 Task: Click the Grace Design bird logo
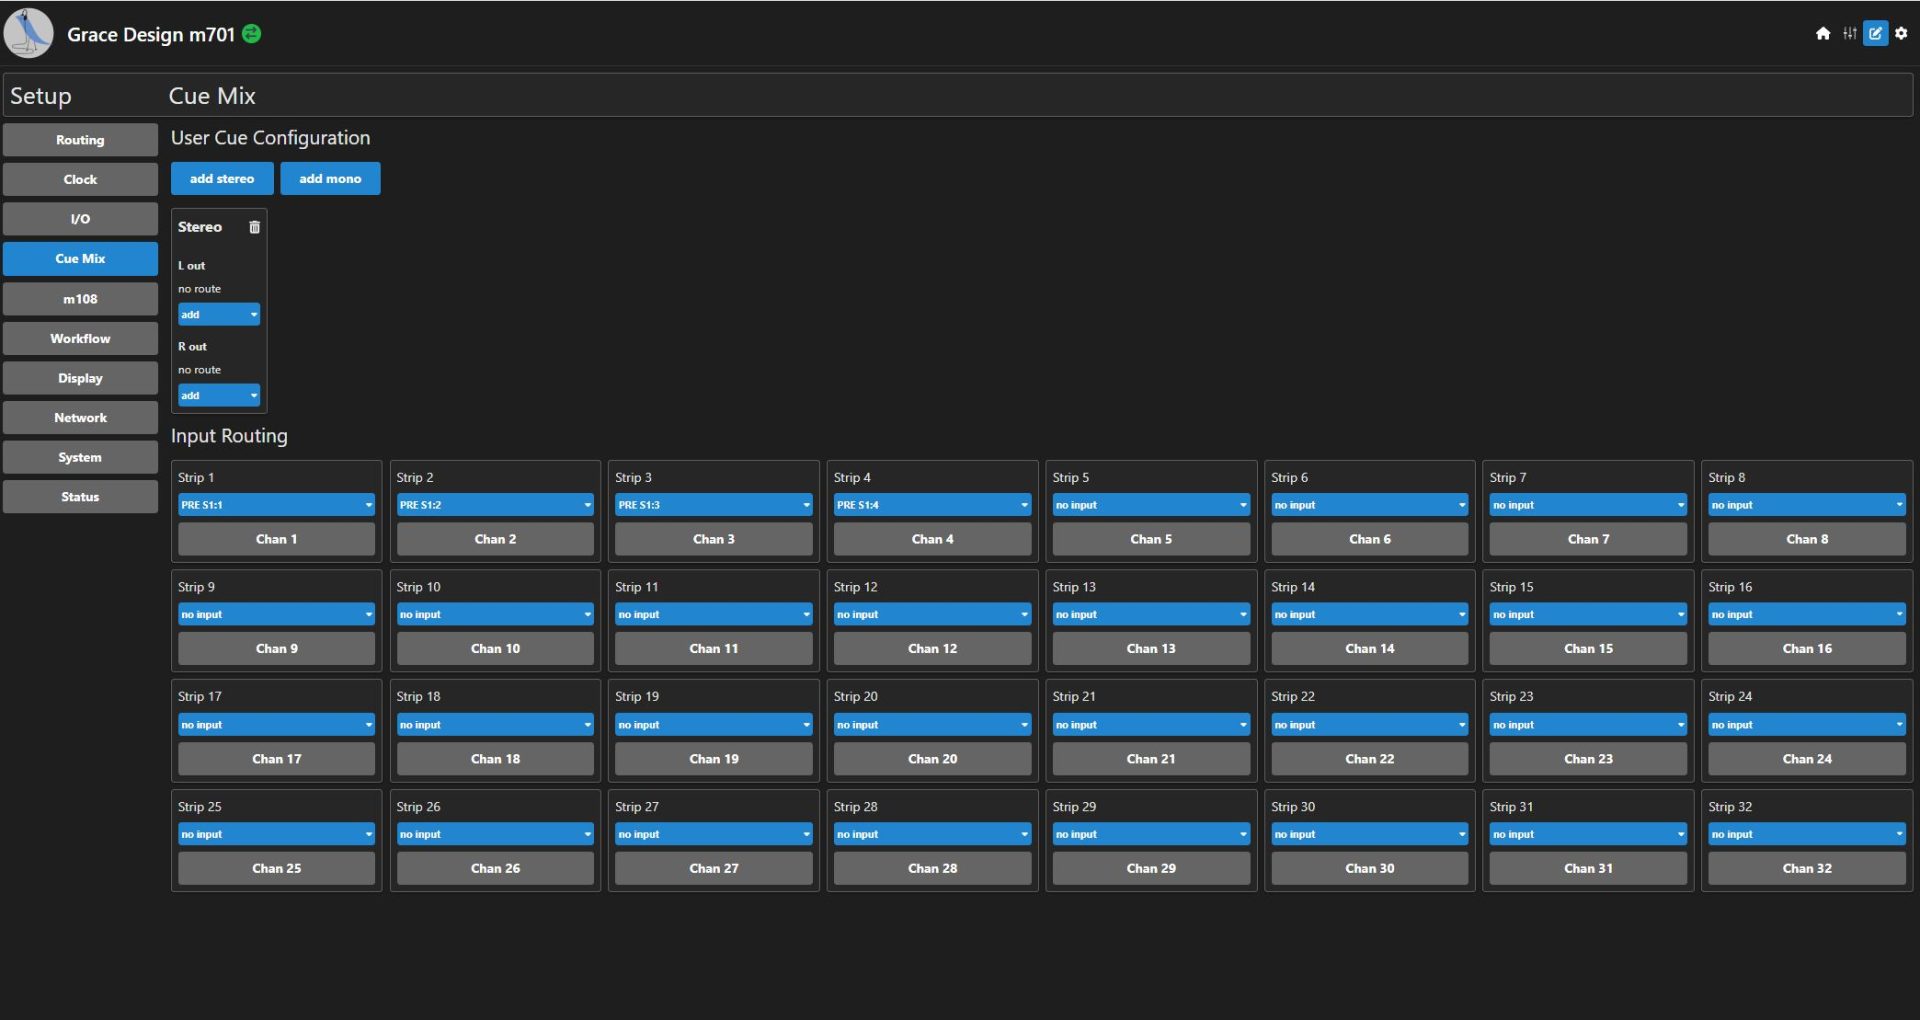pyautogui.click(x=29, y=34)
